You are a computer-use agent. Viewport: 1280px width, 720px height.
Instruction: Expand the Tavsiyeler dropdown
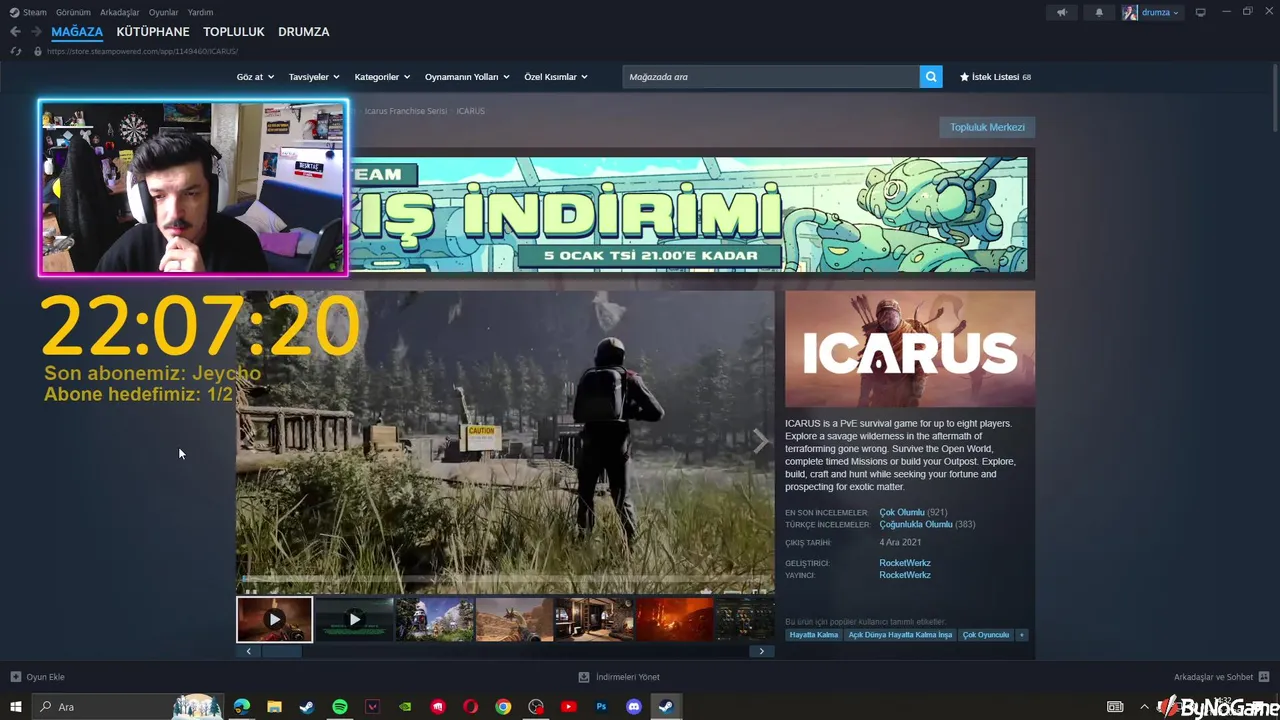[314, 77]
